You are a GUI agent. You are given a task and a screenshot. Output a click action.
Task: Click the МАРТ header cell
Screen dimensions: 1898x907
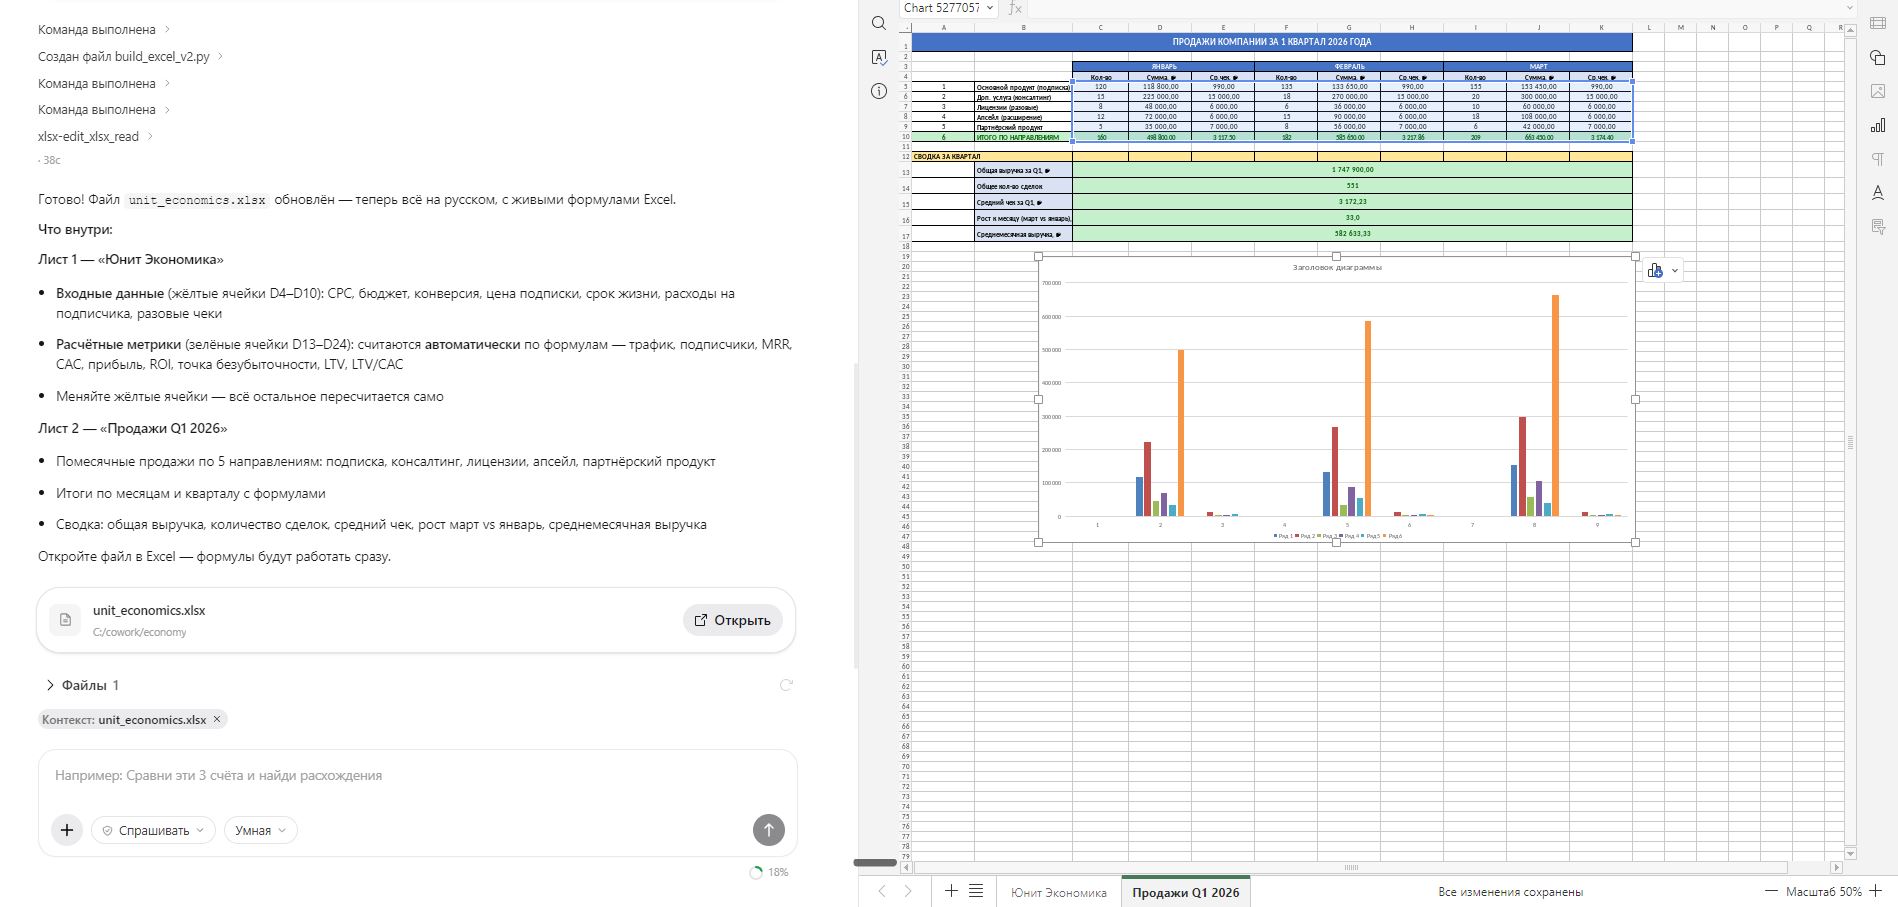point(1538,67)
